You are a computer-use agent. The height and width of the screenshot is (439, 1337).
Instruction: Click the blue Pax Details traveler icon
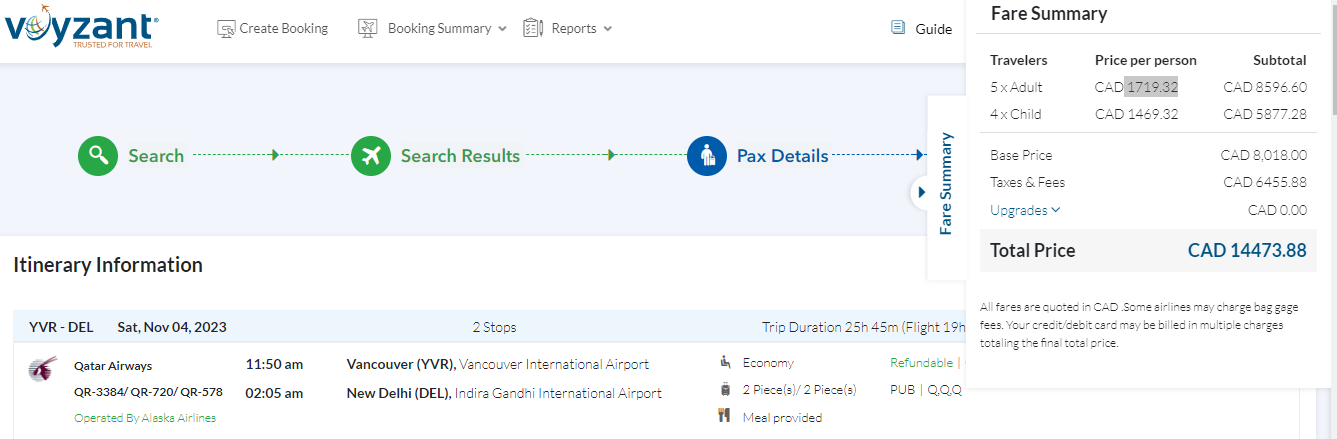tap(707, 155)
